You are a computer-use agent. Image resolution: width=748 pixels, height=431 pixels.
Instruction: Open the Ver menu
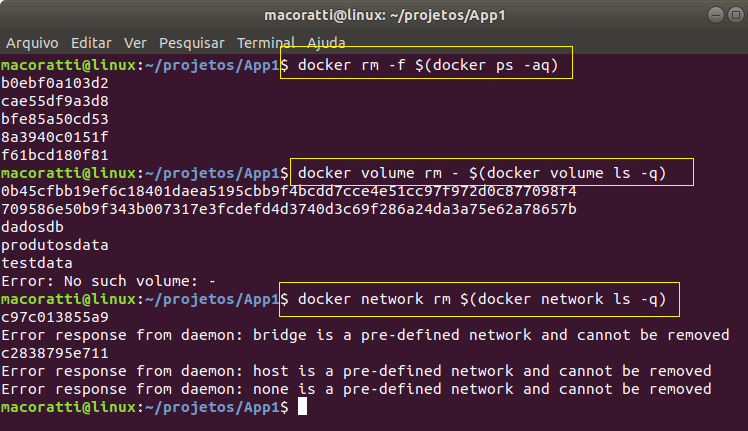(x=135, y=43)
